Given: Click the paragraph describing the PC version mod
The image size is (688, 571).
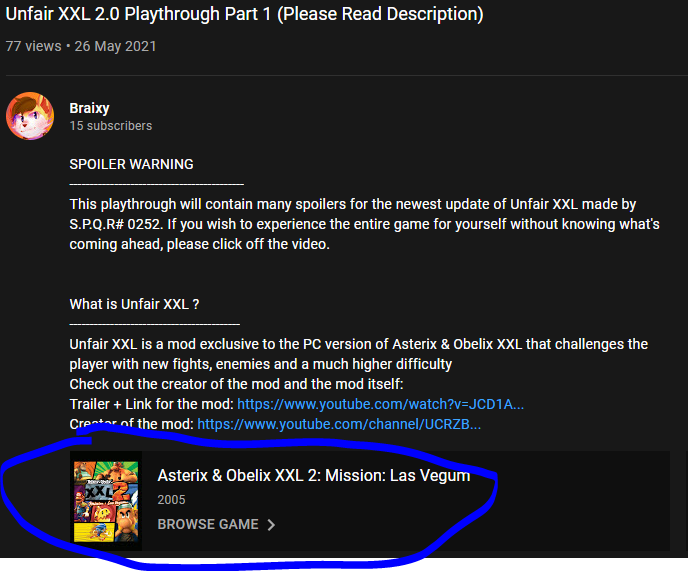Looking at the screenshot, I should point(358,354).
